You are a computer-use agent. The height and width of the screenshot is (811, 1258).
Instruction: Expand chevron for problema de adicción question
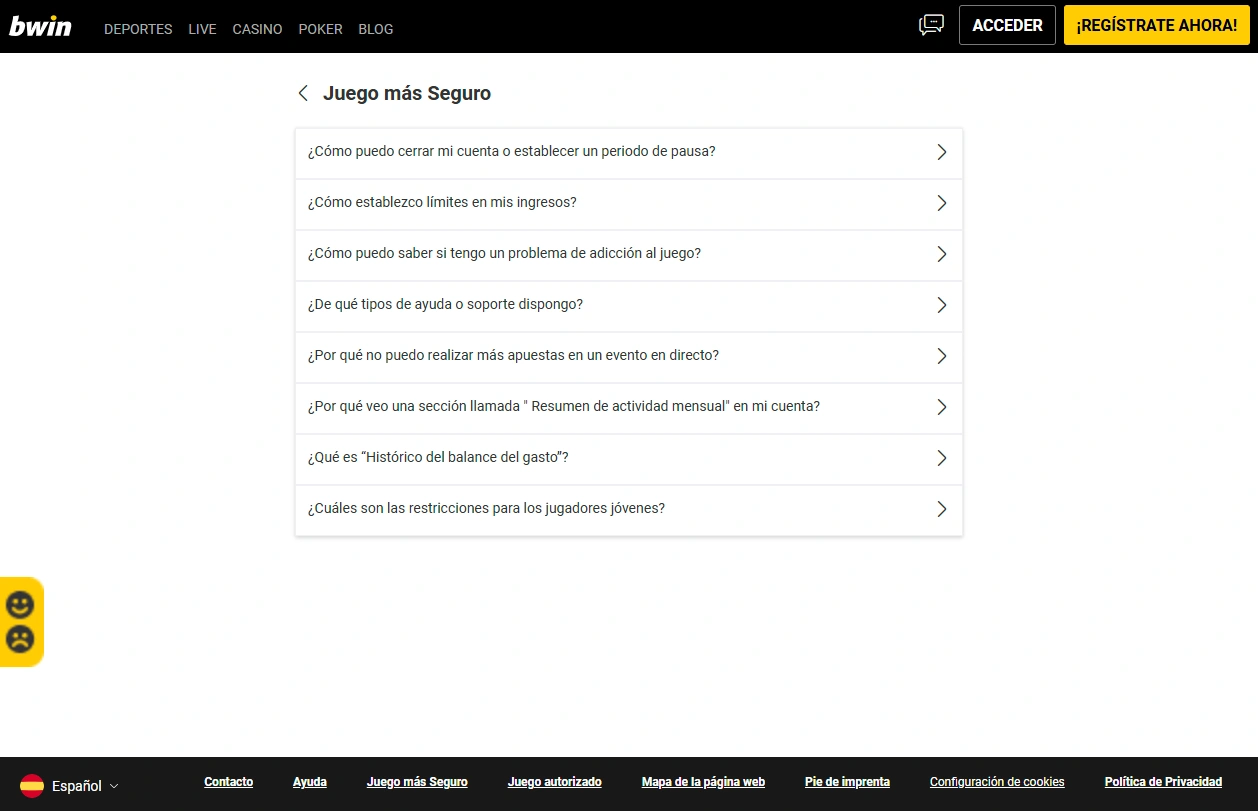(941, 254)
